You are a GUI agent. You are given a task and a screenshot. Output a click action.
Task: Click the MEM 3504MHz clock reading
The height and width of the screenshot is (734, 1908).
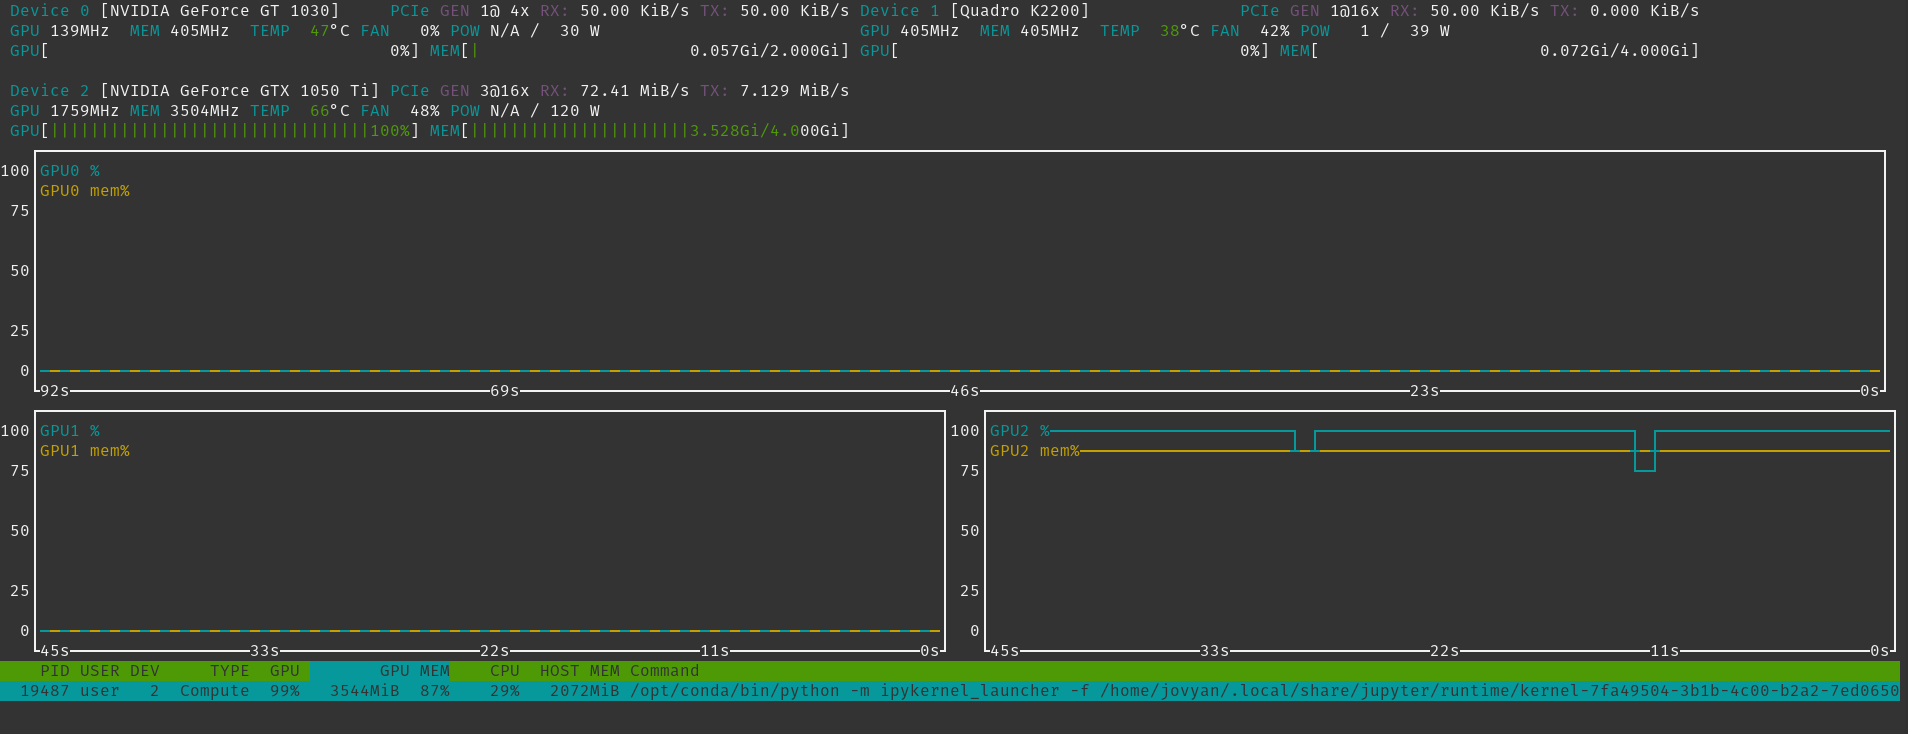click(x=185, y=111)
